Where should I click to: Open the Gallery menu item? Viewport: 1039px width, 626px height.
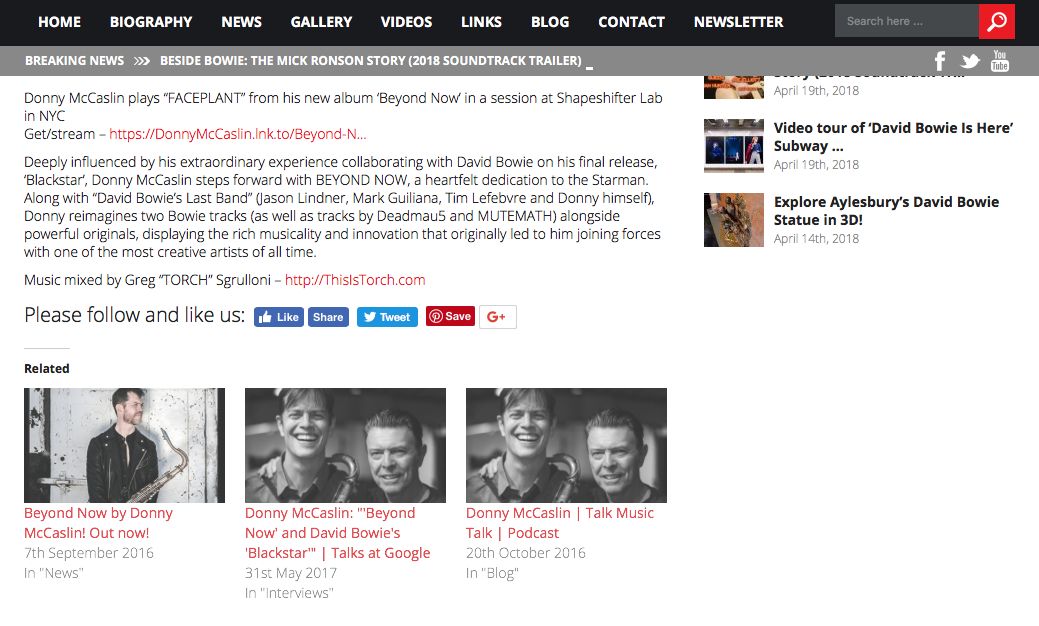pyautogui.click(x=321, y=22)
